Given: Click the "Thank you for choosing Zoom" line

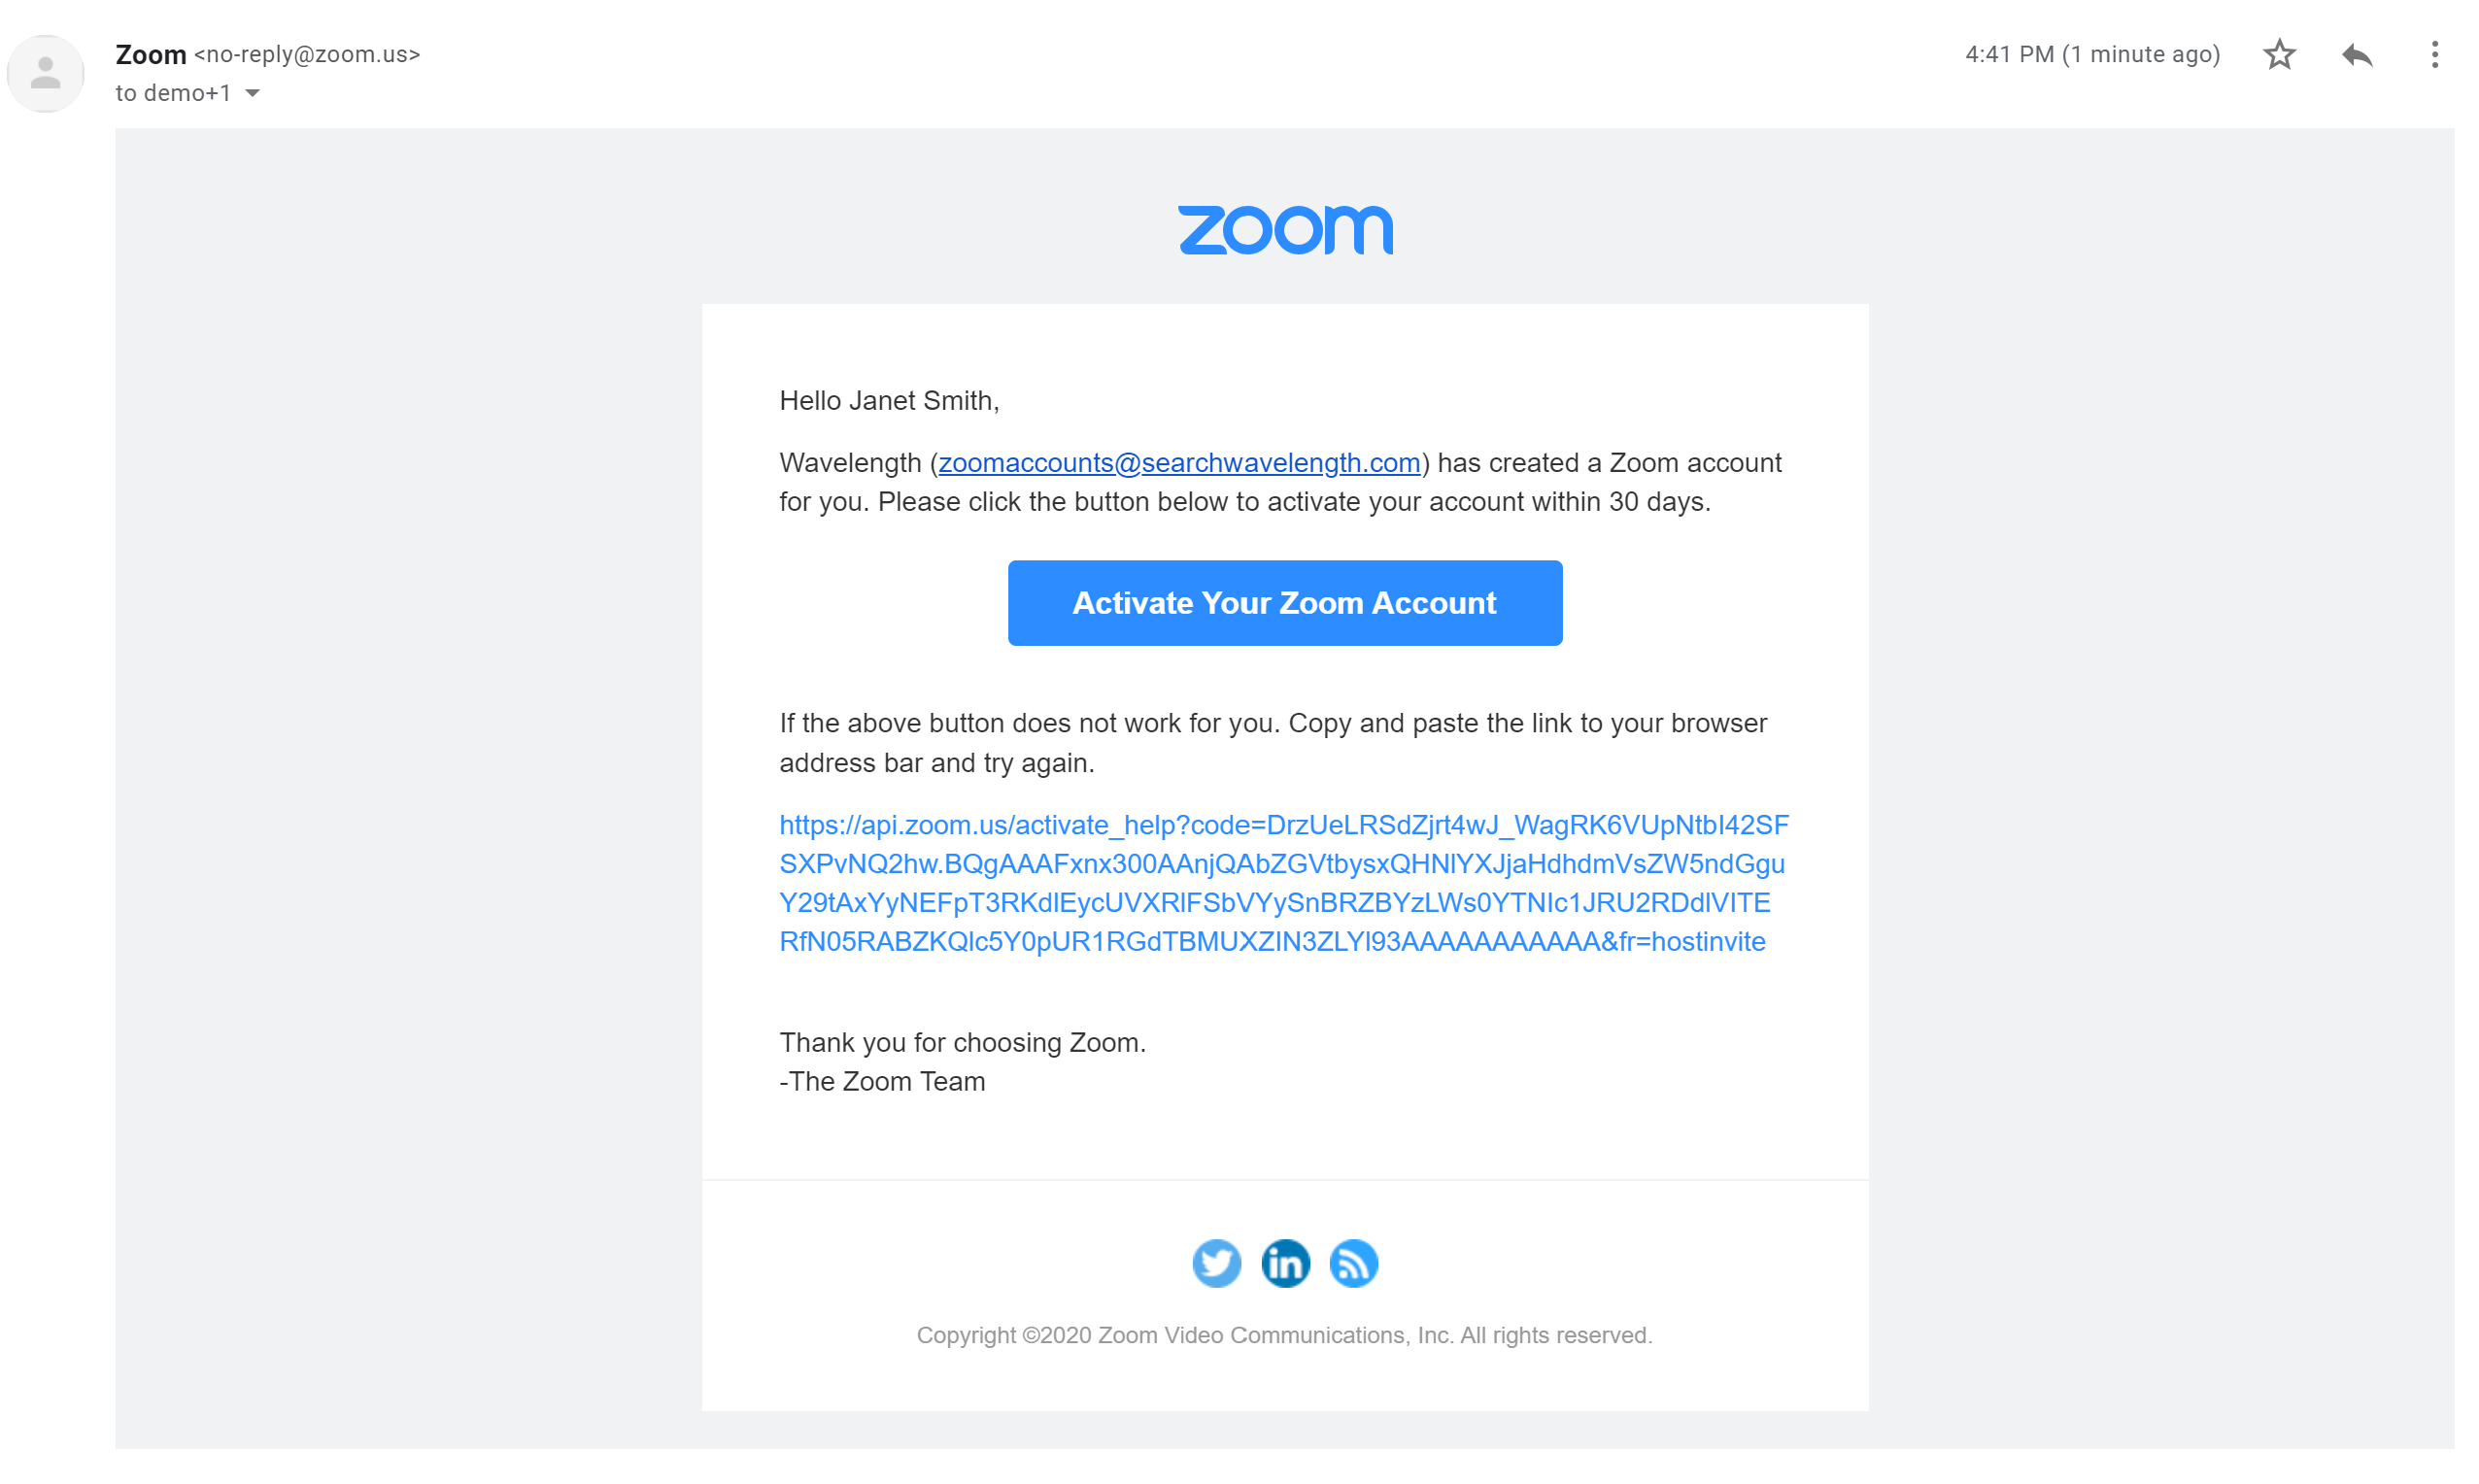Looking at the screenshot, I should tap(962, 1042).
